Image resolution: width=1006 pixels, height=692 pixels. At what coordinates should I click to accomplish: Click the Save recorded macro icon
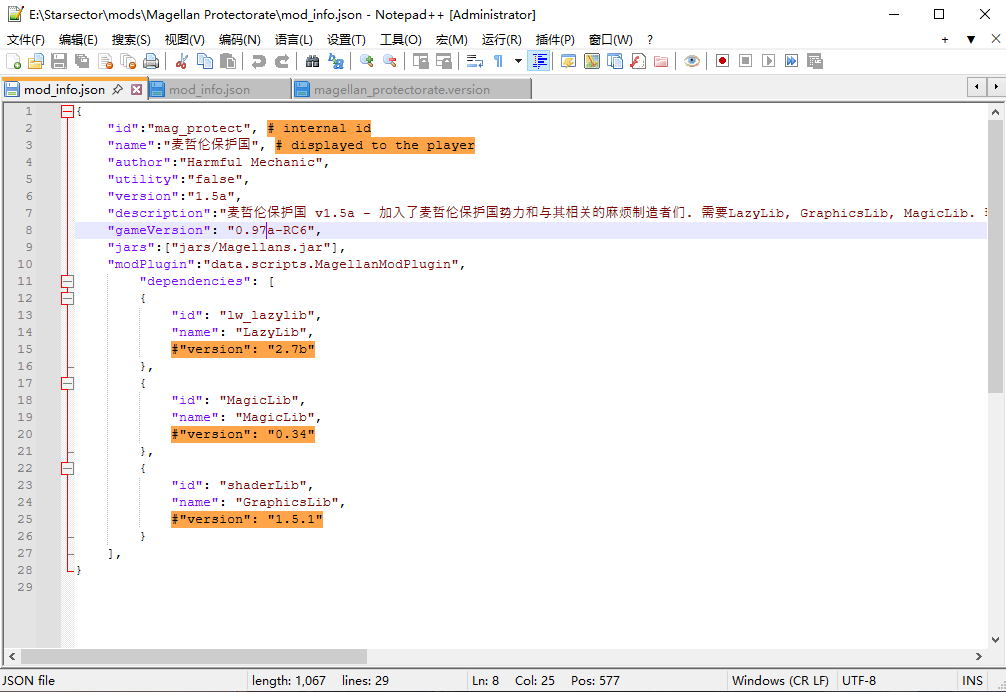[x=815, y=61]
